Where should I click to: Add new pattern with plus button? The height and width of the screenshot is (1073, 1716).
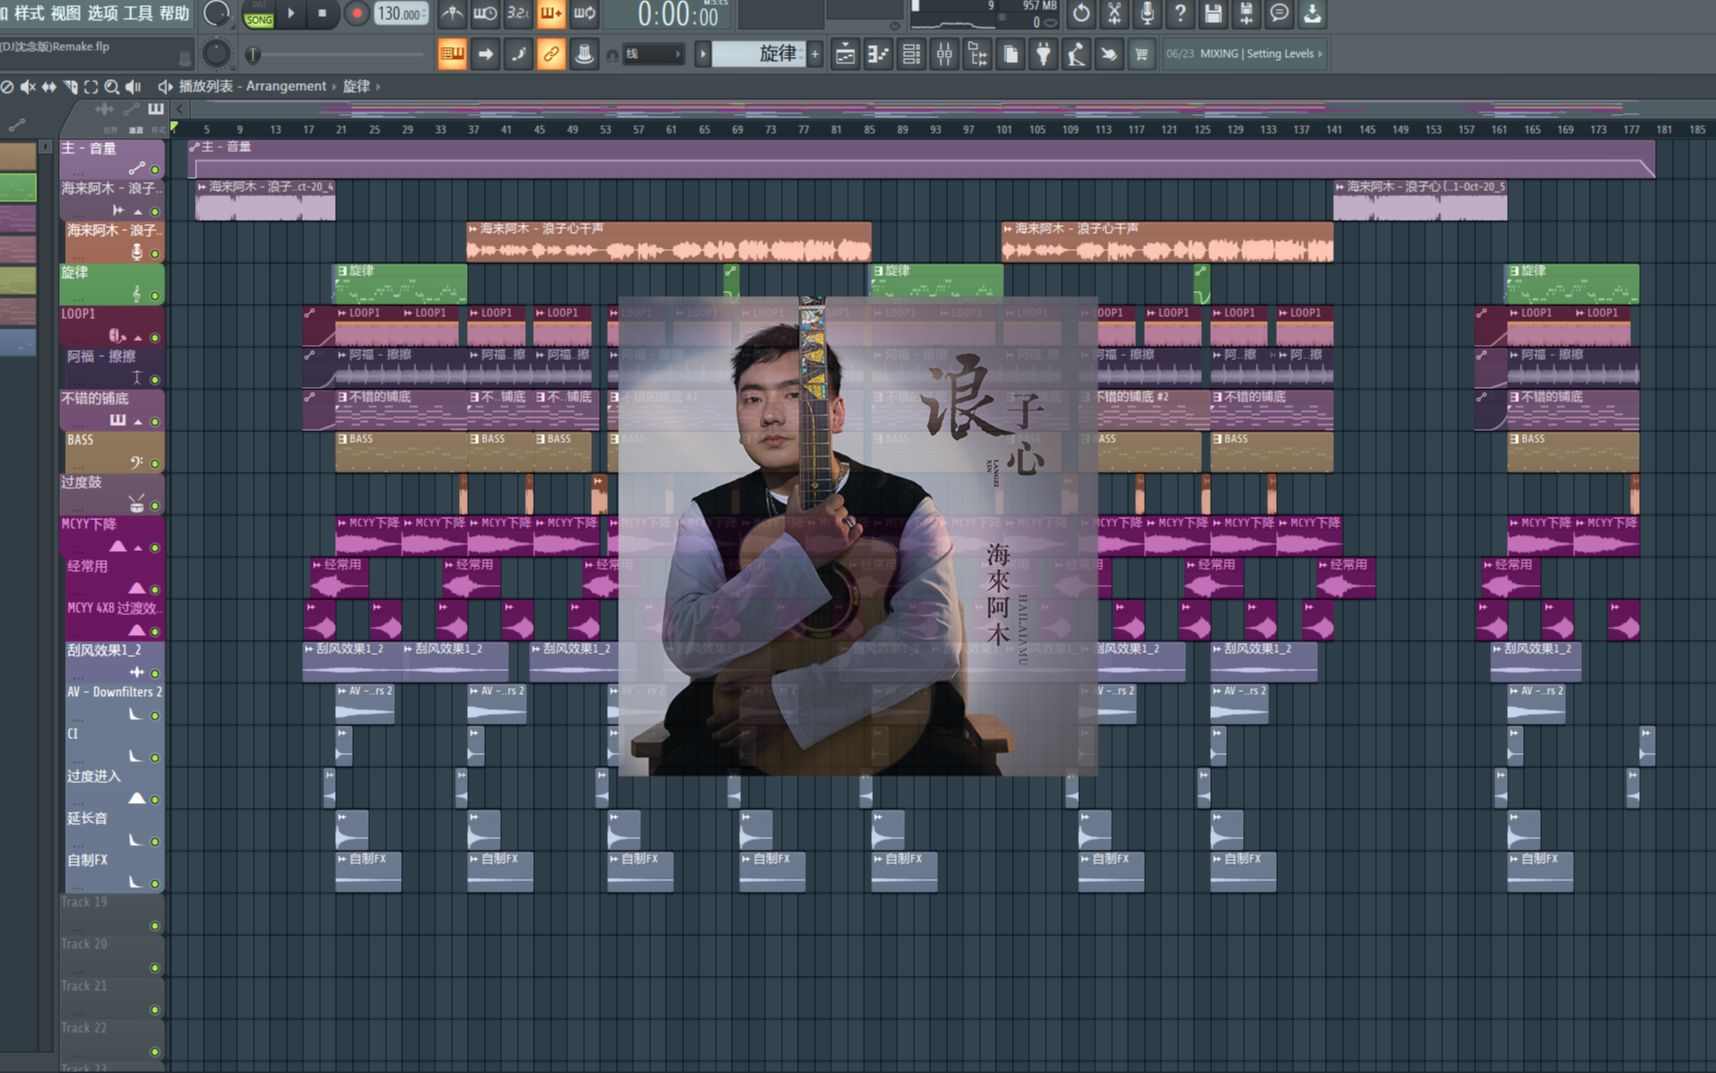816,54
